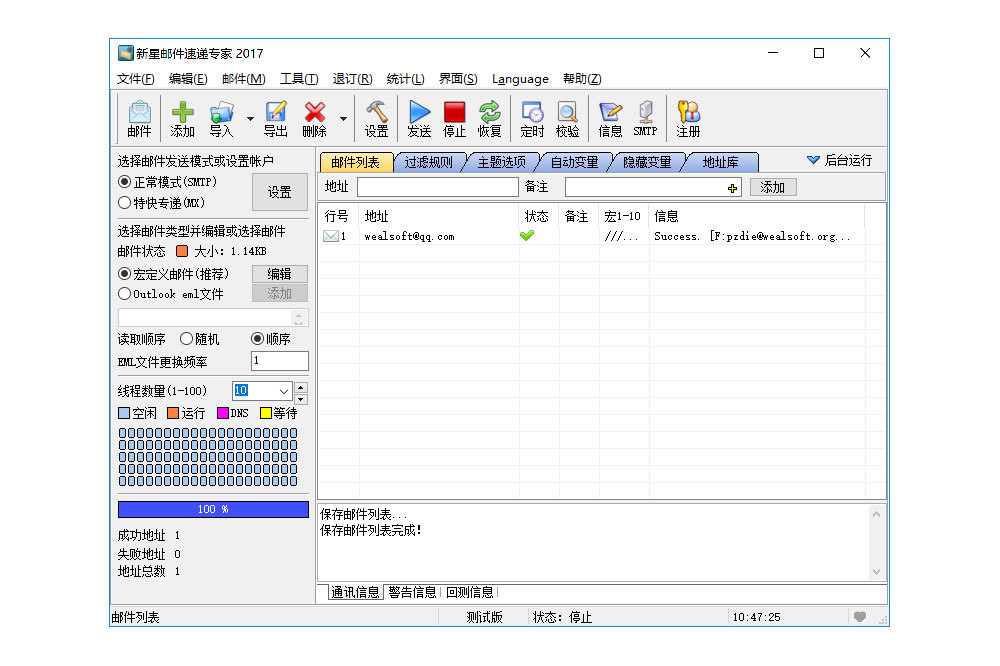Click the 后台运行 background run link

pyautogui.click(x=839, y=160)
